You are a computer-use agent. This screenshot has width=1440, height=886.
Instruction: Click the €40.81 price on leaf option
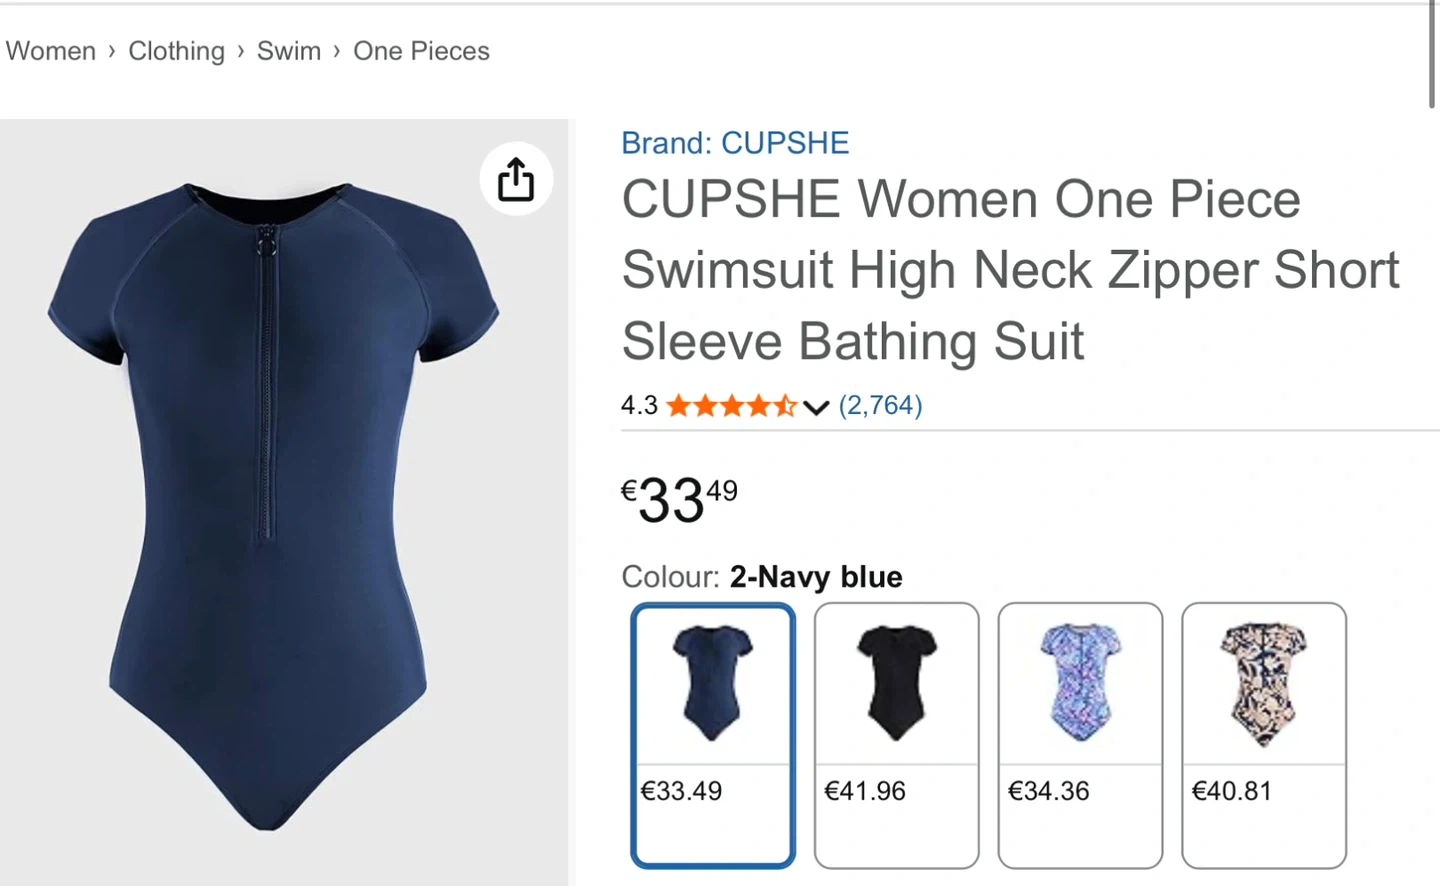pos(1232,791)
